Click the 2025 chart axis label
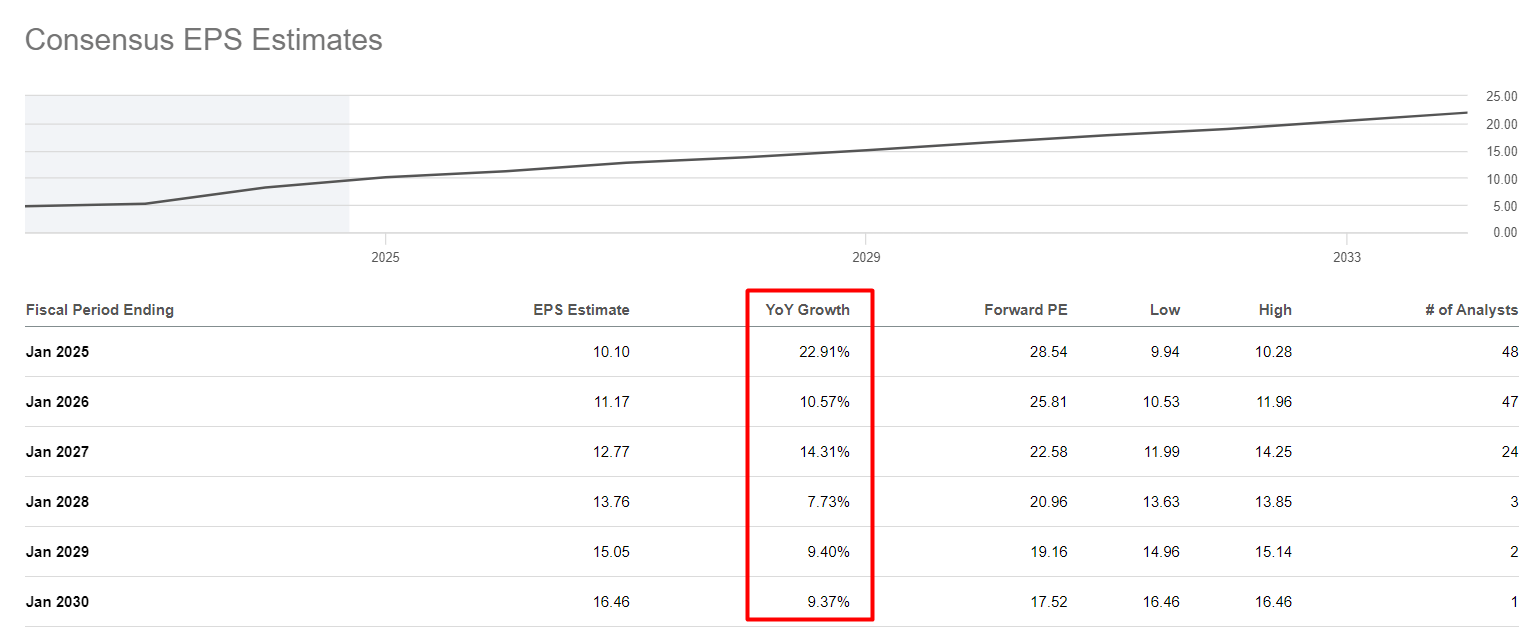 [385, 258]
